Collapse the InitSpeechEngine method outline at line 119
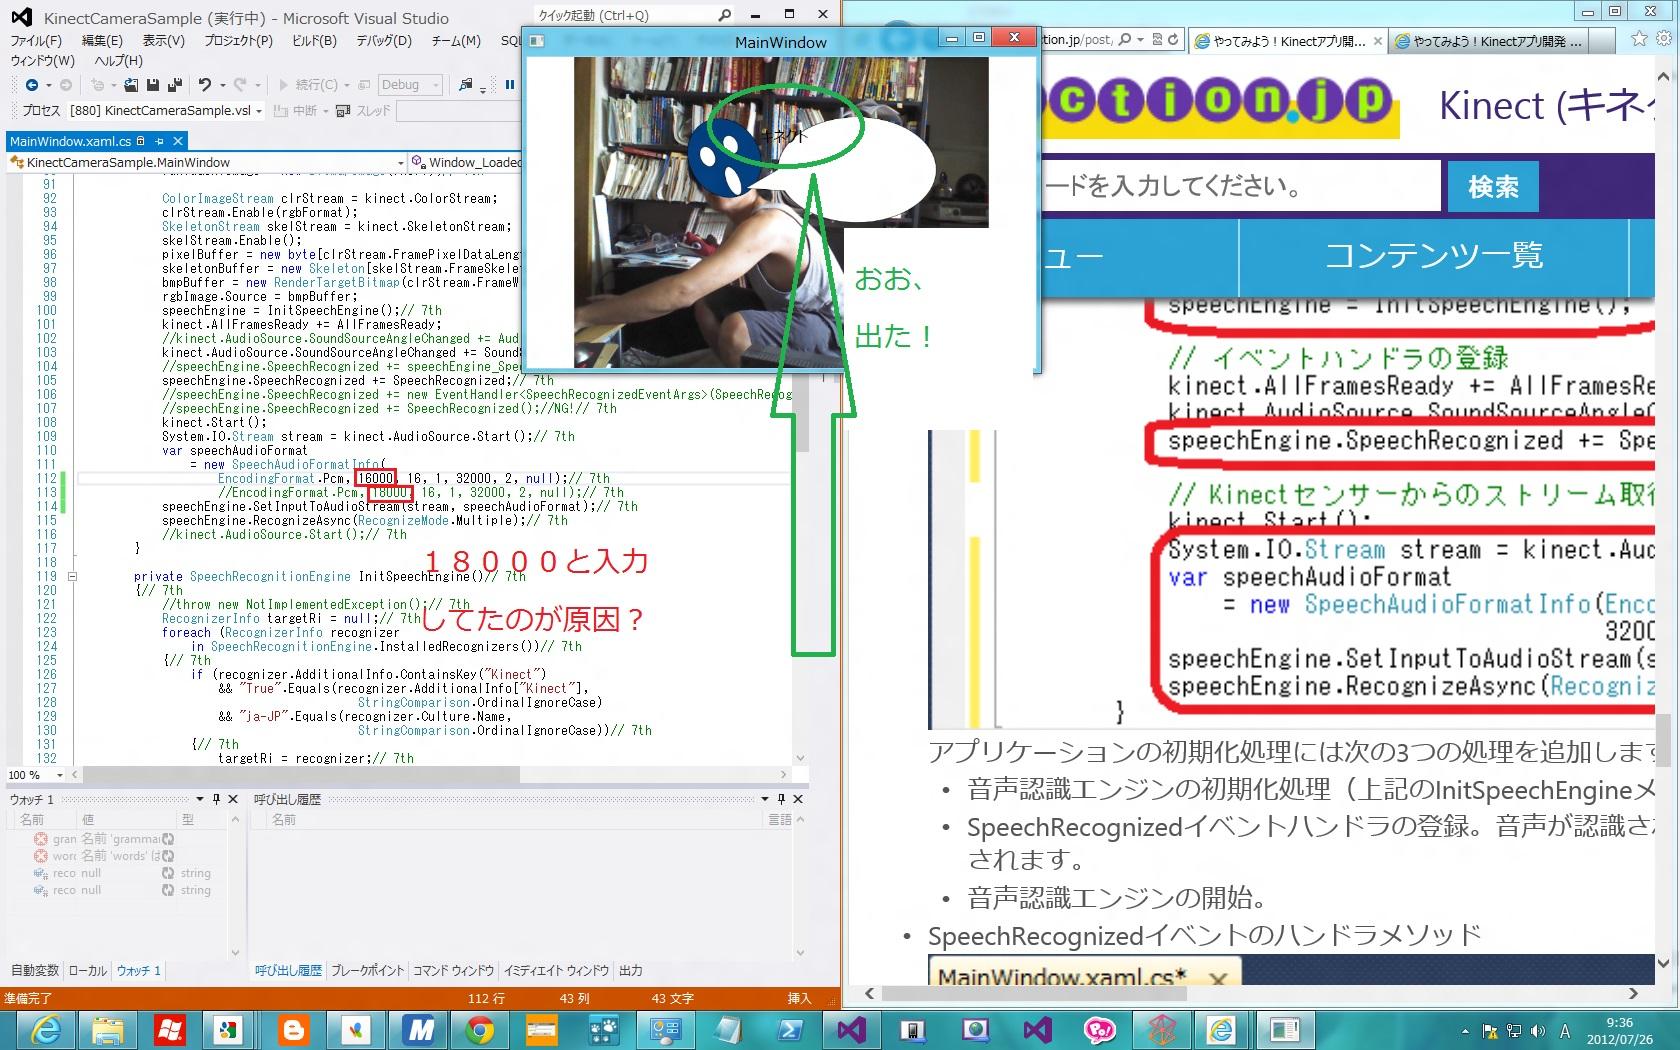The height and width of the screenshot is (1050, 1680). point(72,576)
